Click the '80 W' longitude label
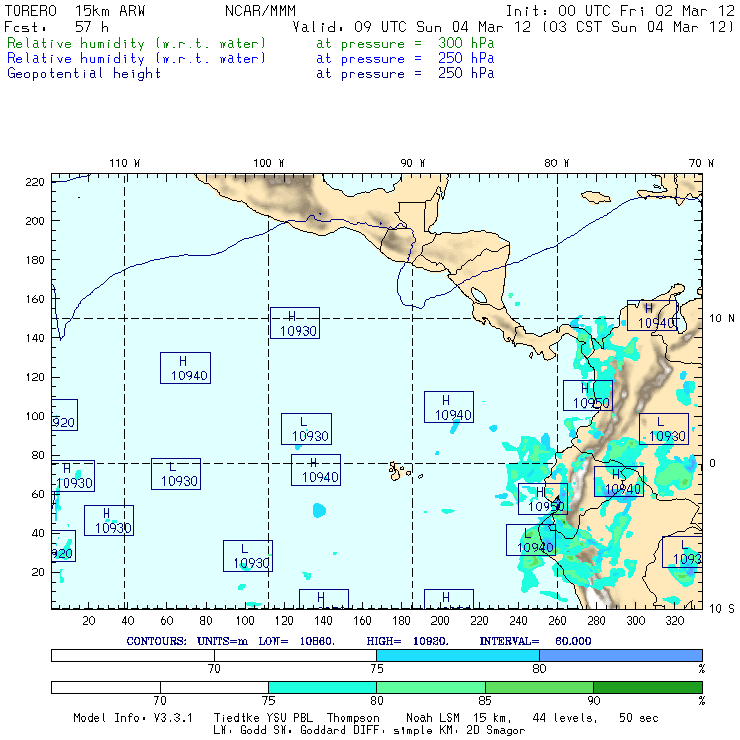740x740 pixels. pyautogui.click(x=556, y=163)
